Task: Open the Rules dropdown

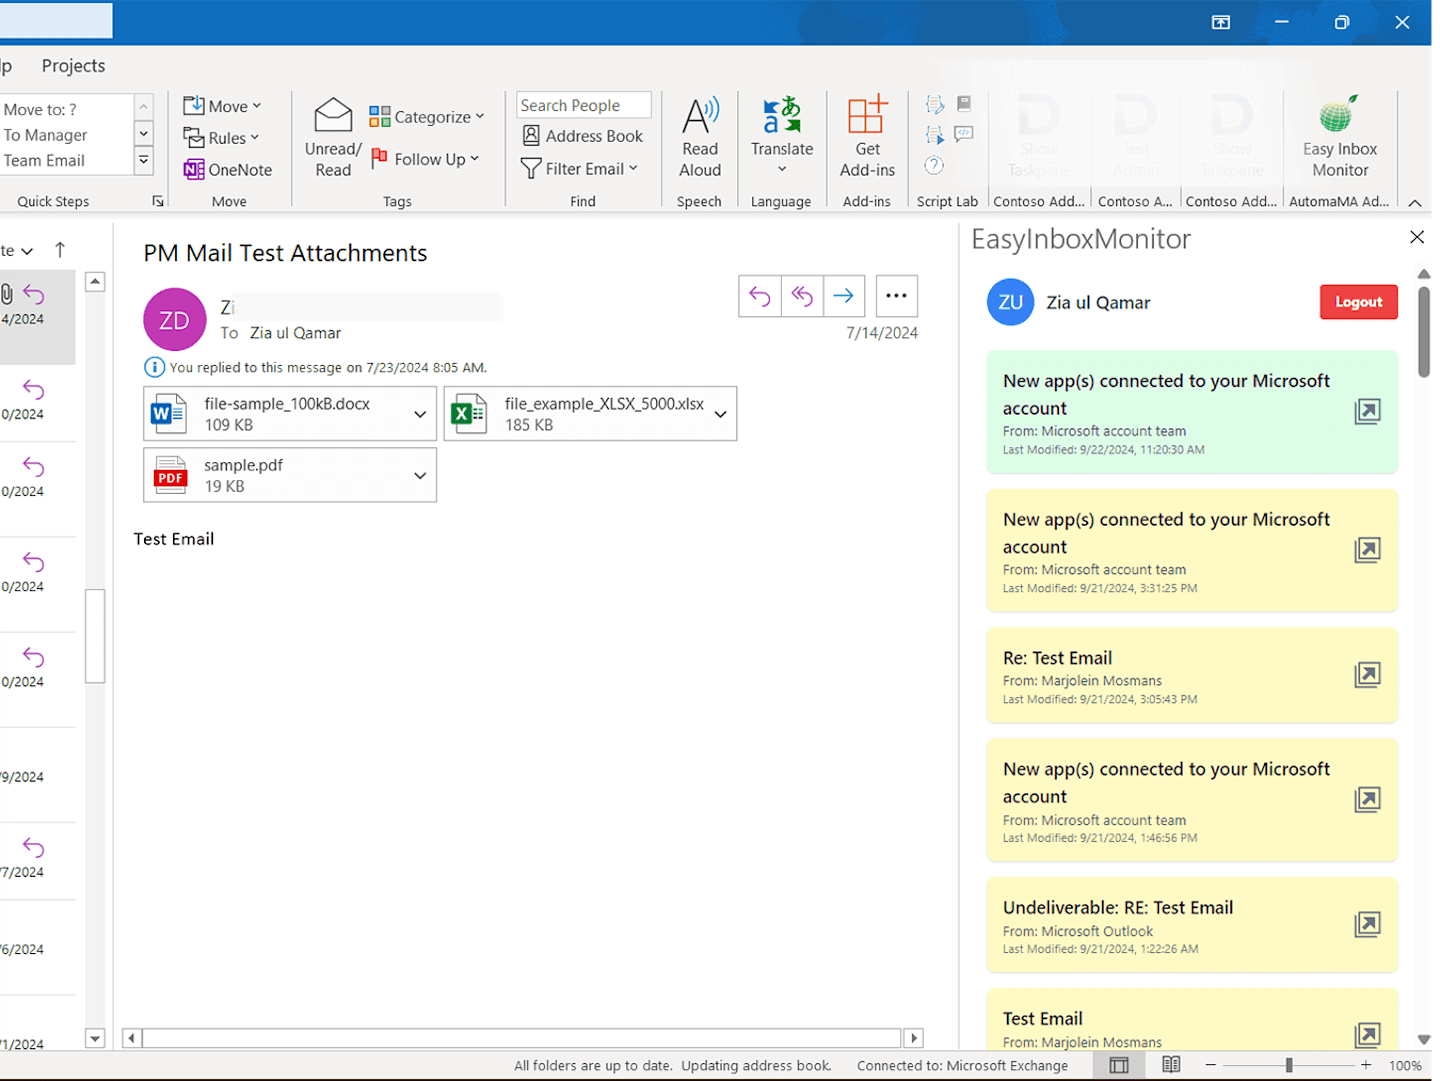Action: (221, 138)
